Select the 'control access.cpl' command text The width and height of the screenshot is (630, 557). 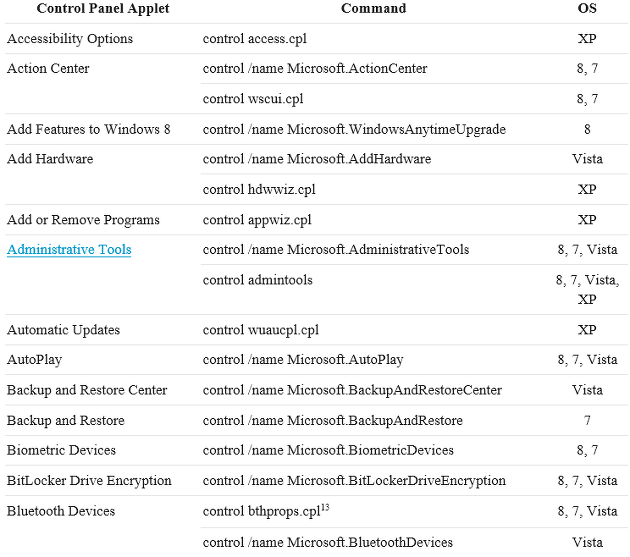tap(255, 39)
